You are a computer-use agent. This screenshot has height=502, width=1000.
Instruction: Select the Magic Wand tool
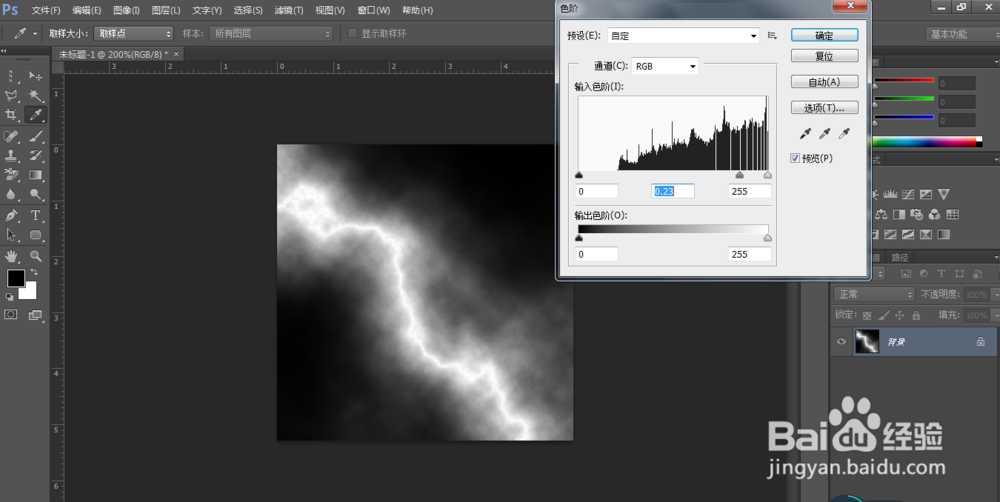[x=36, y=96]
